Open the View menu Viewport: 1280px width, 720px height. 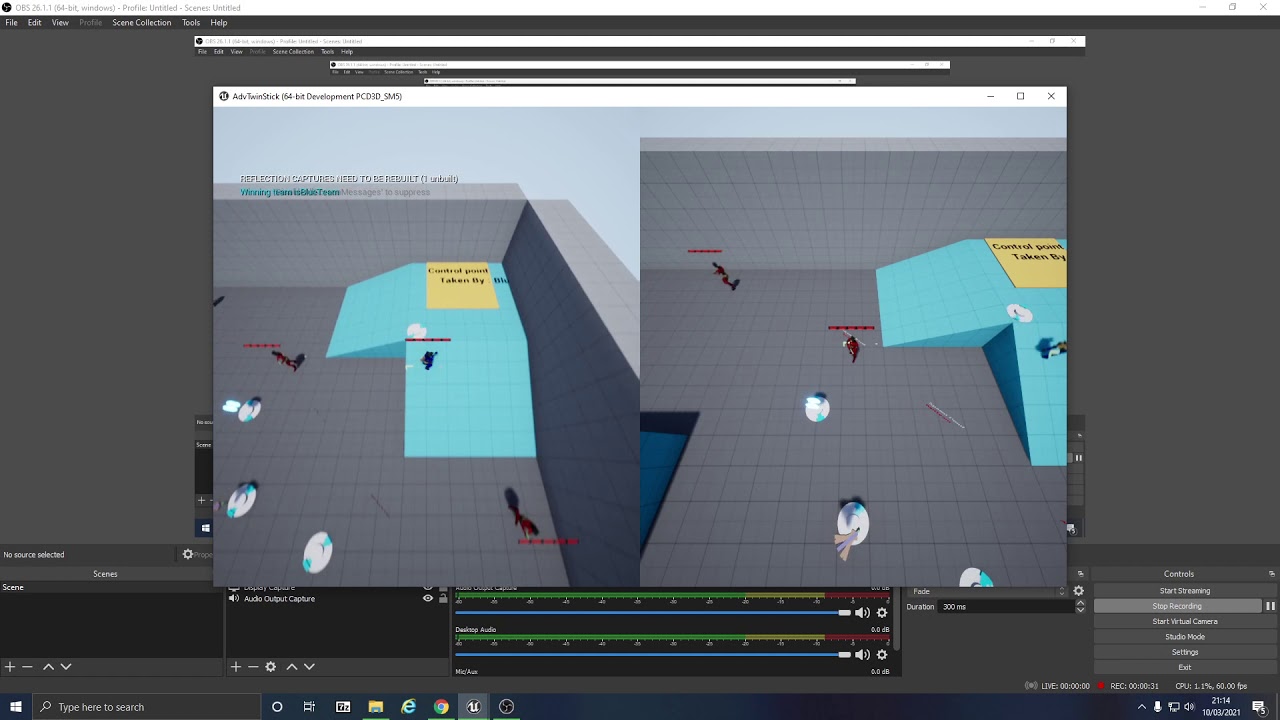60,22
